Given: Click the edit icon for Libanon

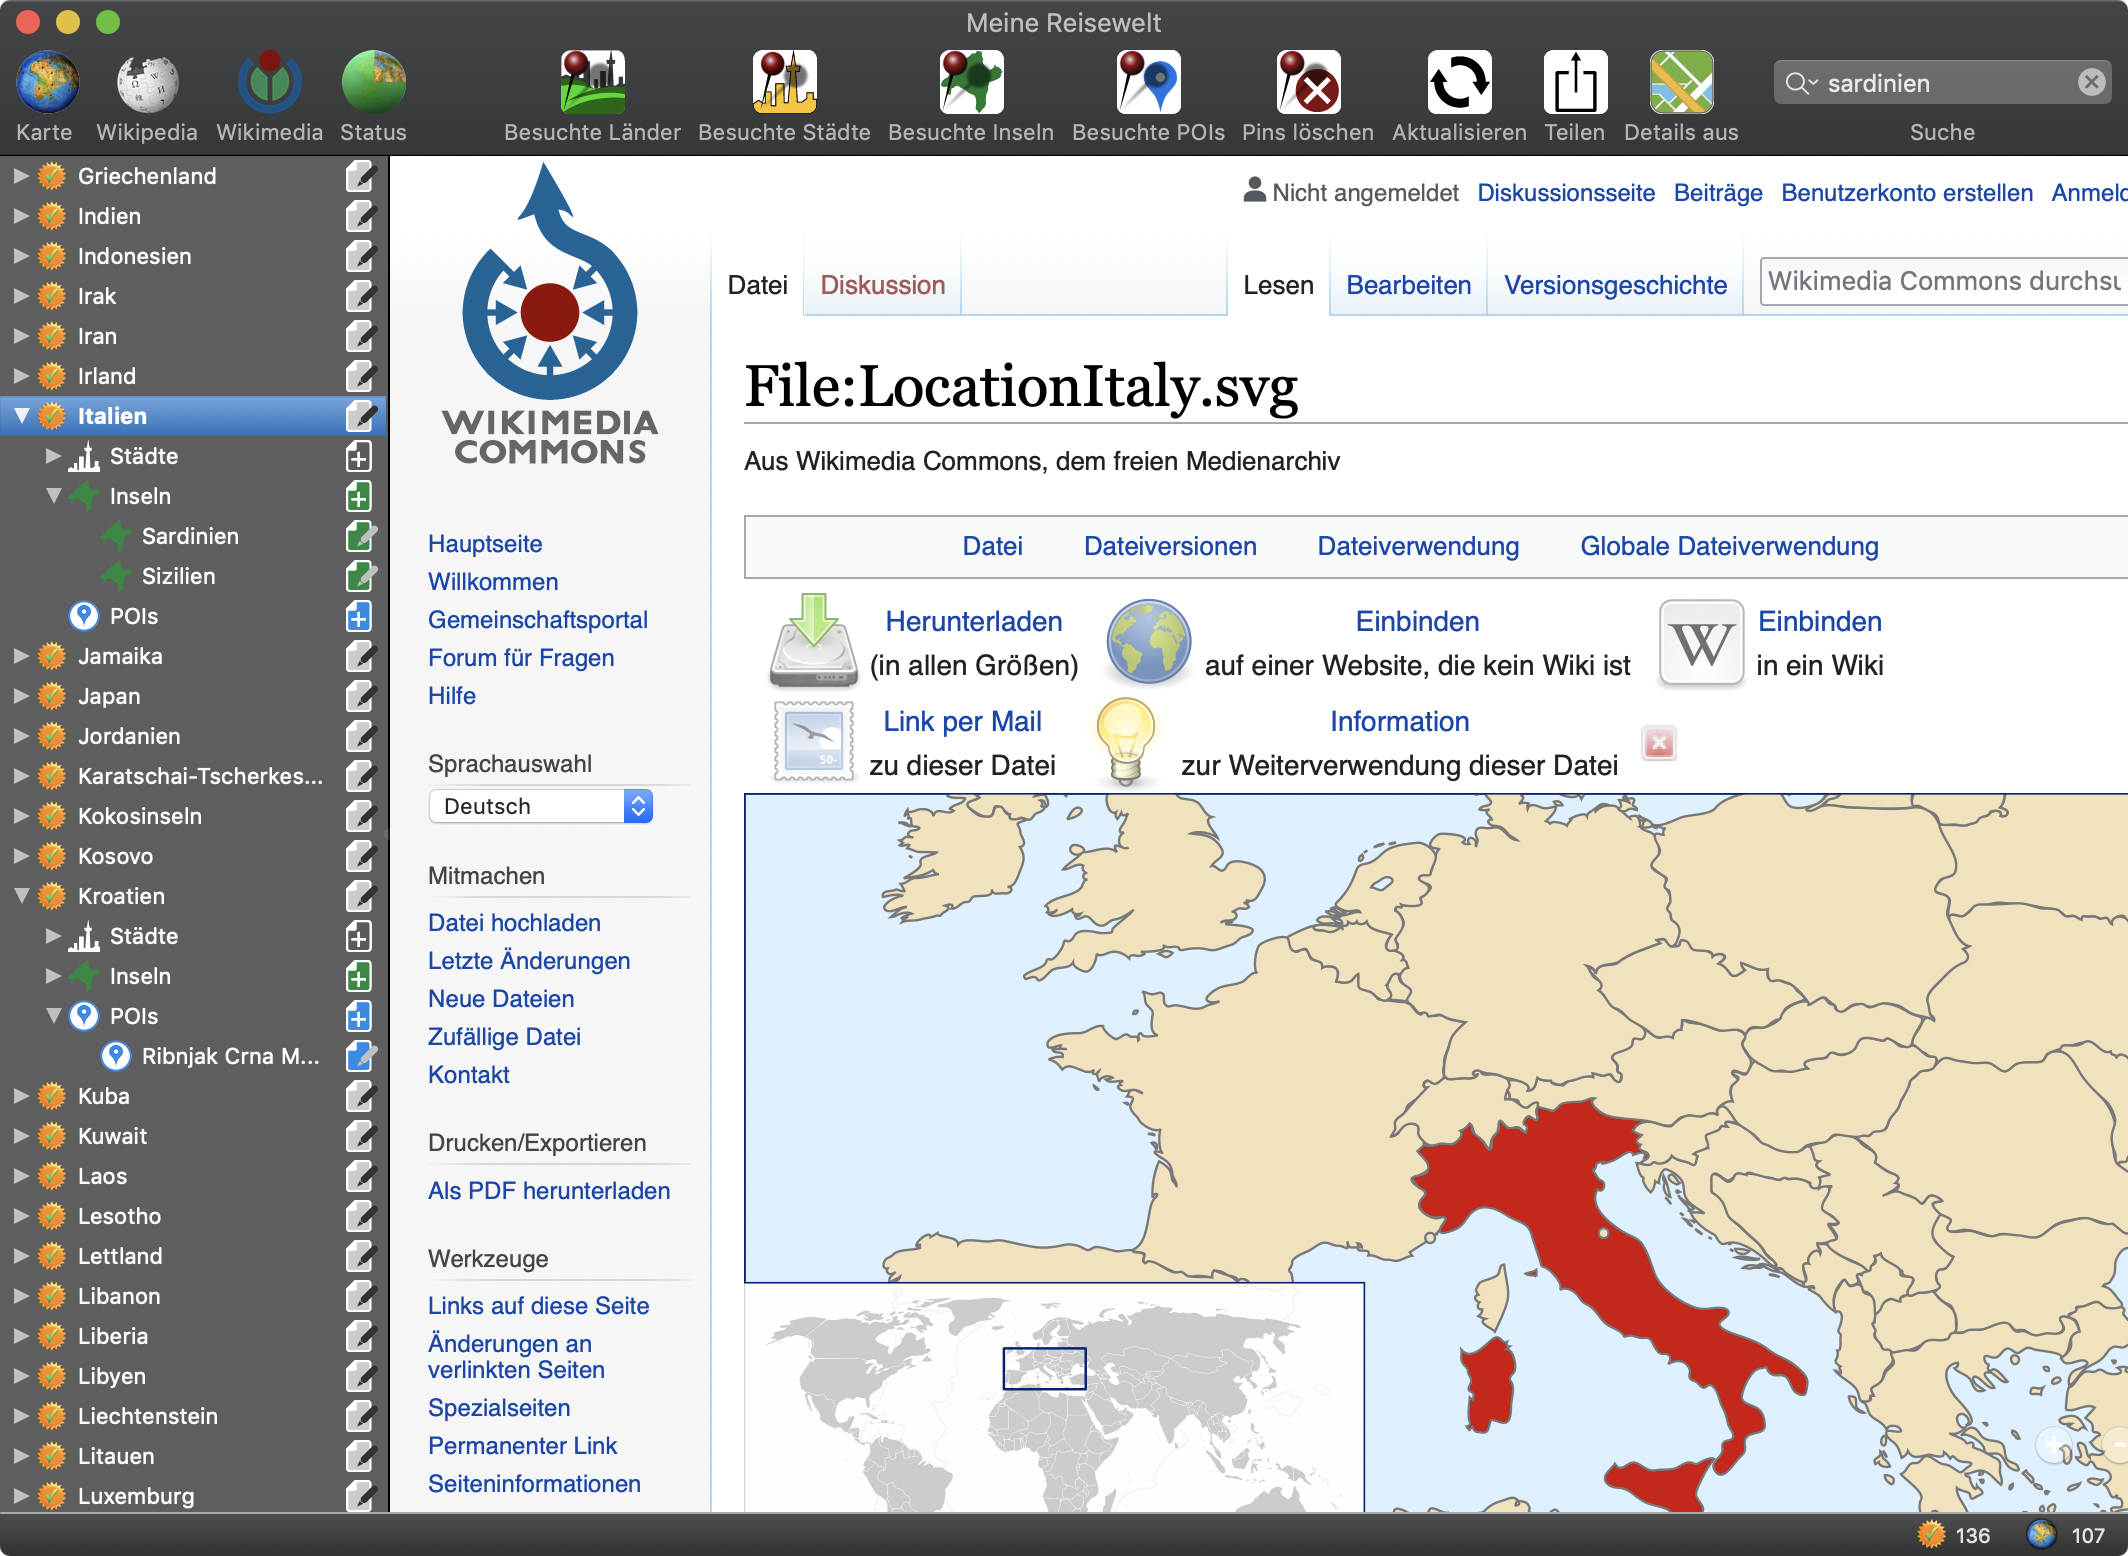Looking at the screenshot, I should point(360,1296).
